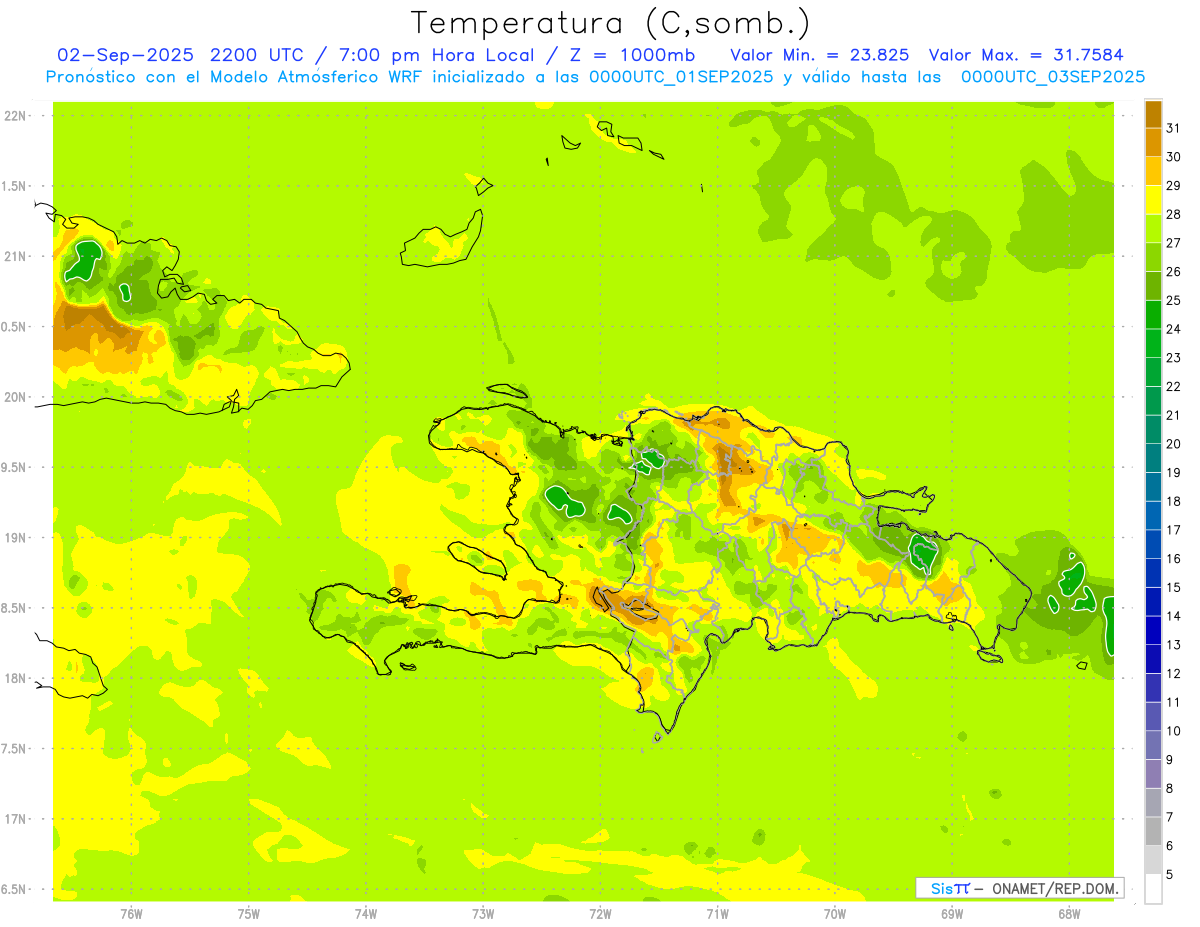Screen dimensions: 1200x927
Task: Click the "31" value on color scale
Action: coord(1174,127)
